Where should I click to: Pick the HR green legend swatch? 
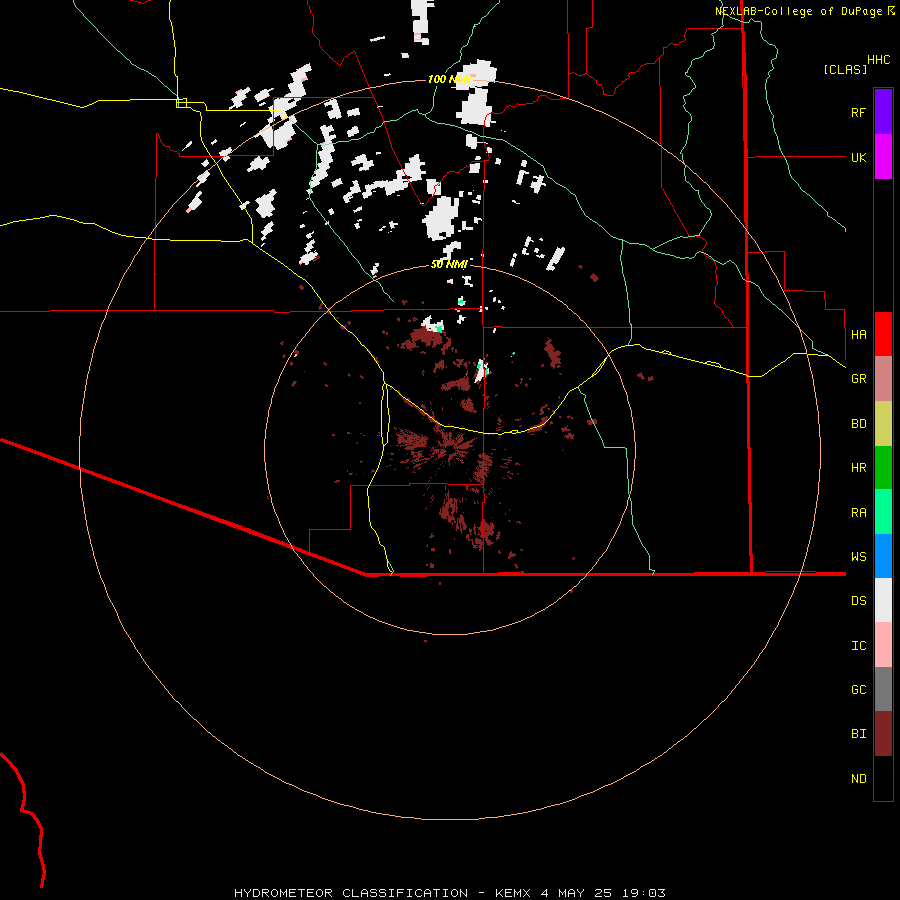883,468
